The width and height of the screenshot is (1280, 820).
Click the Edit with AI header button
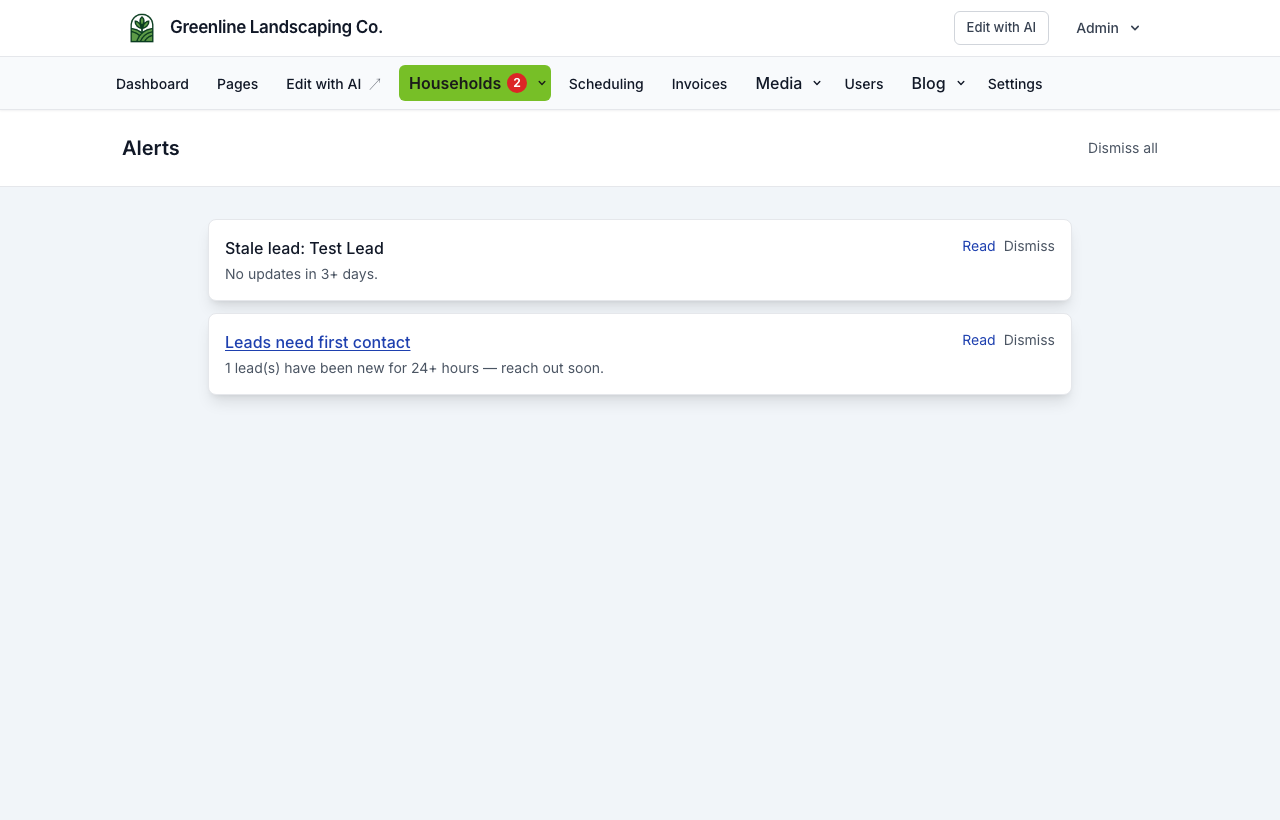1001,28
